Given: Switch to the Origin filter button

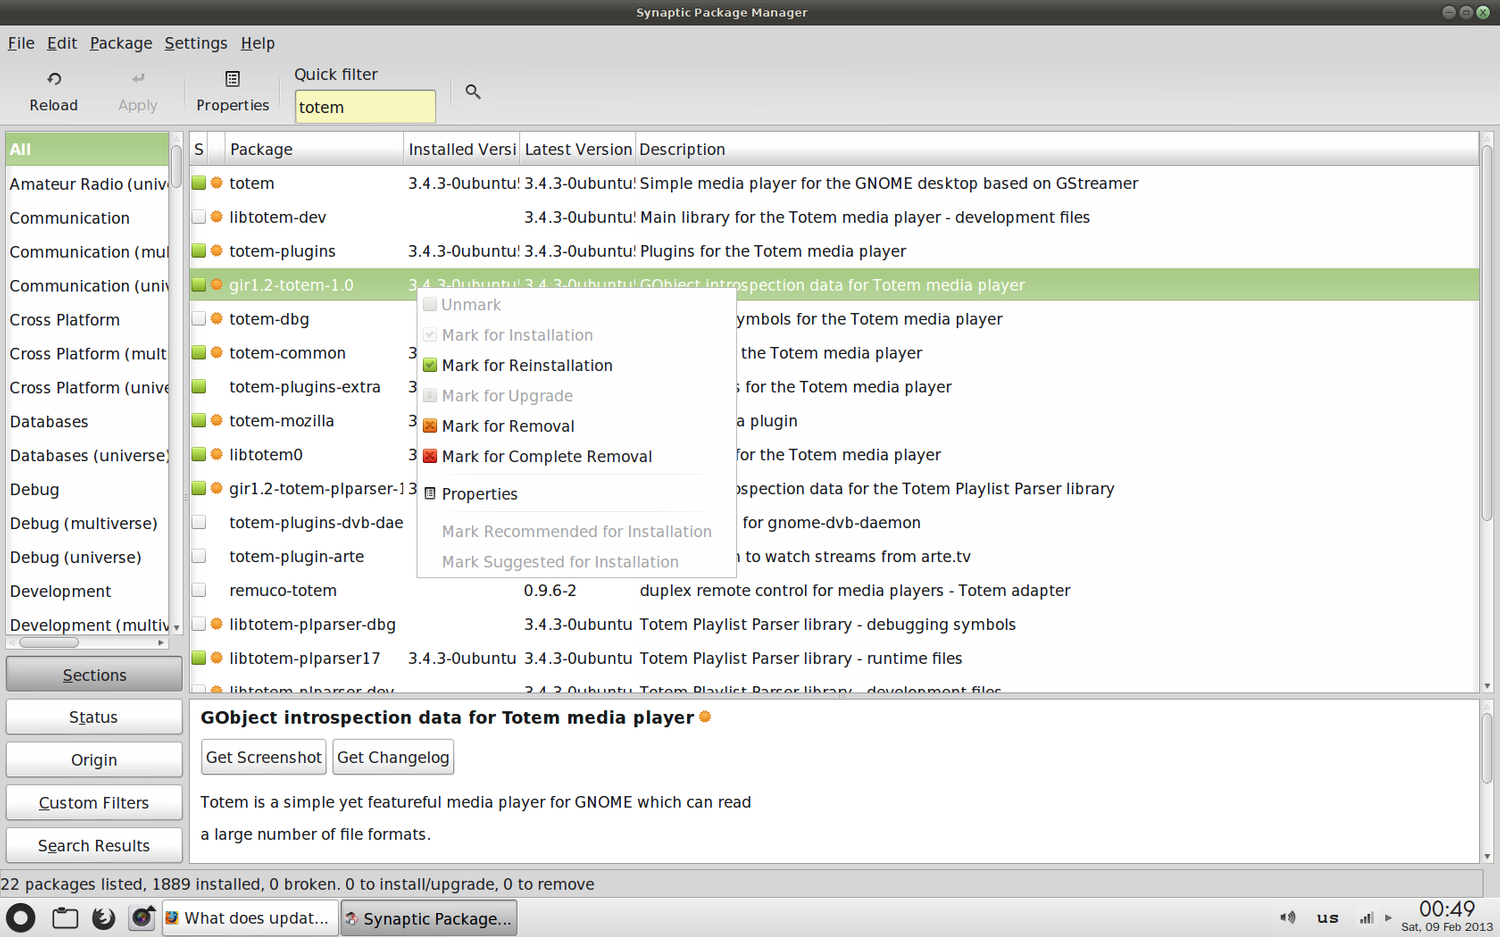Looking at the screenshot, I should coord(94,760).
